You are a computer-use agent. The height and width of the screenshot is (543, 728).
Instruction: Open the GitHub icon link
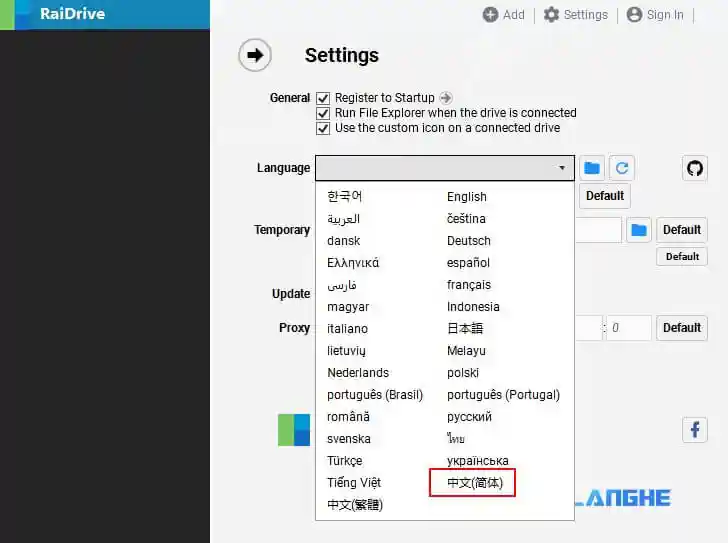[x=695, y=168]
